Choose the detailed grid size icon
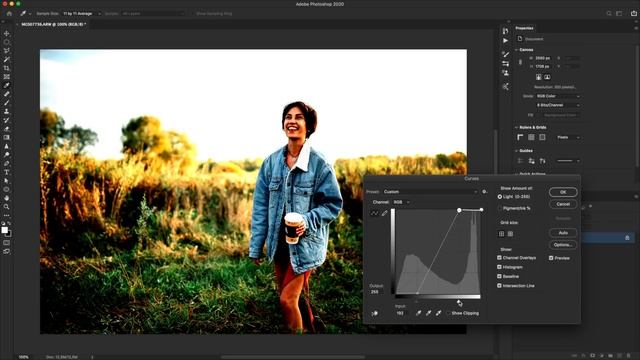 (510, 234)
